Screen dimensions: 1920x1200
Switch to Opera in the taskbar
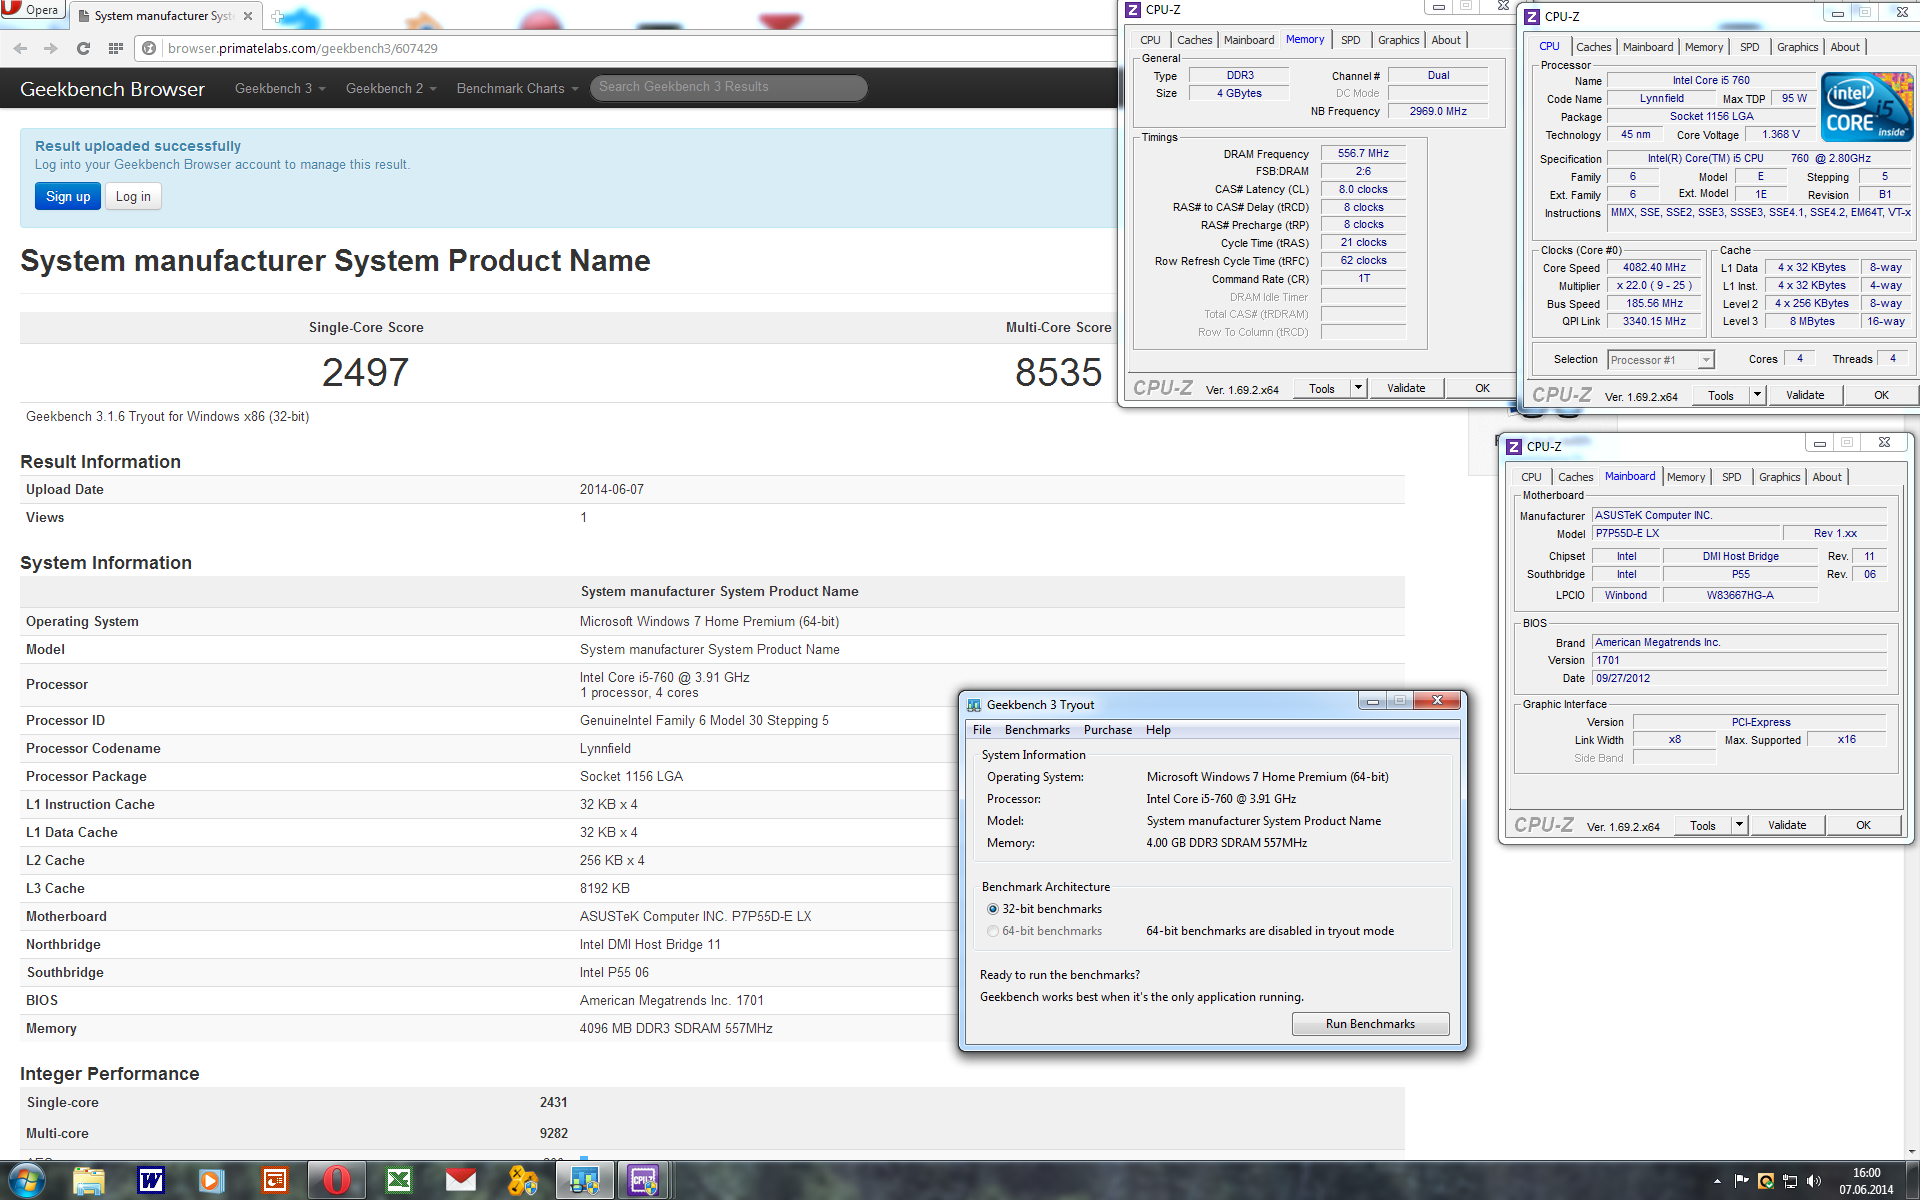337,1181
